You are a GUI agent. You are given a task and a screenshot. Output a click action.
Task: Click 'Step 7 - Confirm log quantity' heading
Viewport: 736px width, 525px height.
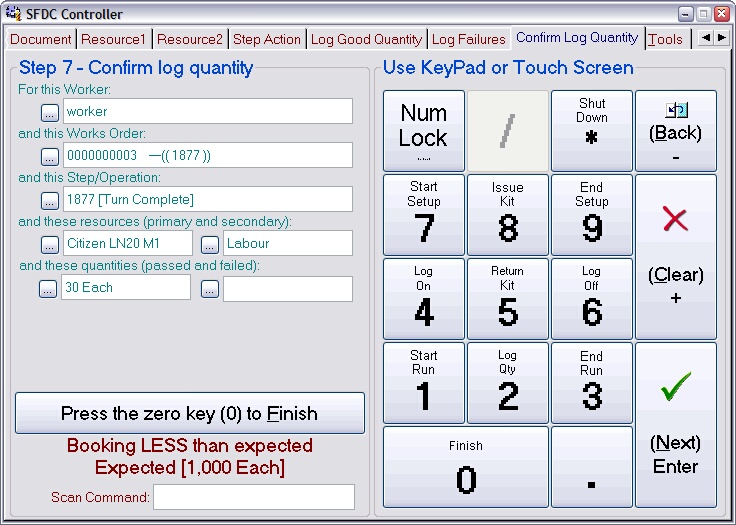[136, 68]
